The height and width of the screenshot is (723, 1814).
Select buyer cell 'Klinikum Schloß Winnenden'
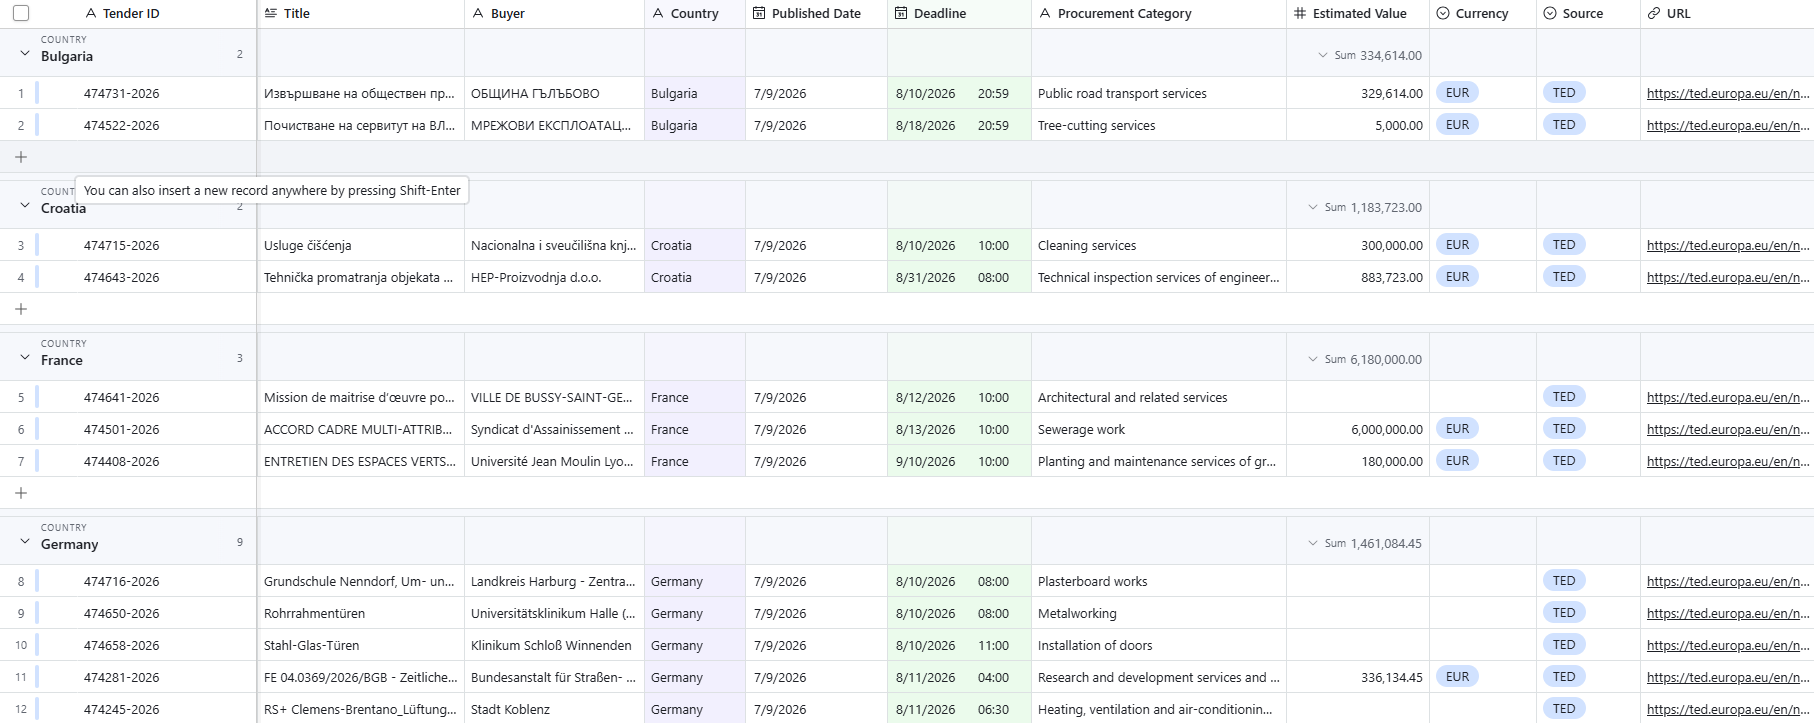point(555,645)
